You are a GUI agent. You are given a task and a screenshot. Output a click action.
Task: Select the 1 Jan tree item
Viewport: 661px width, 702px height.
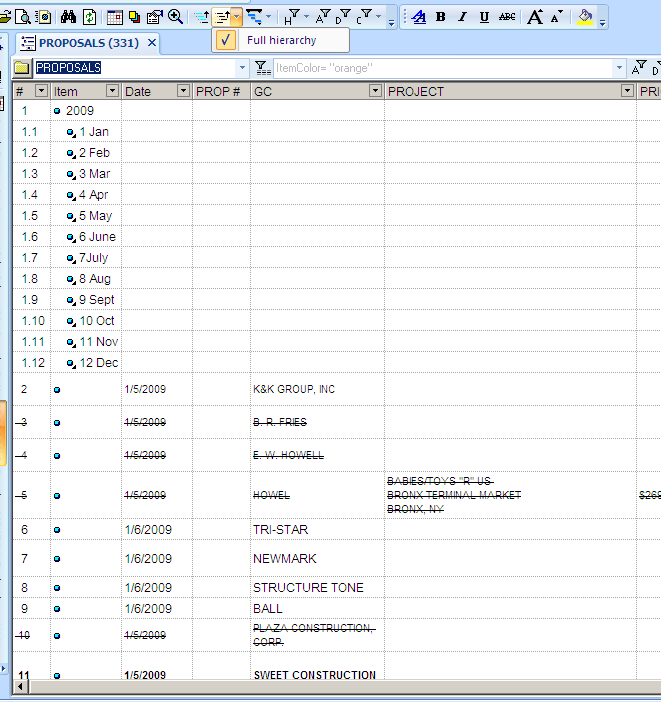(94, 132)
